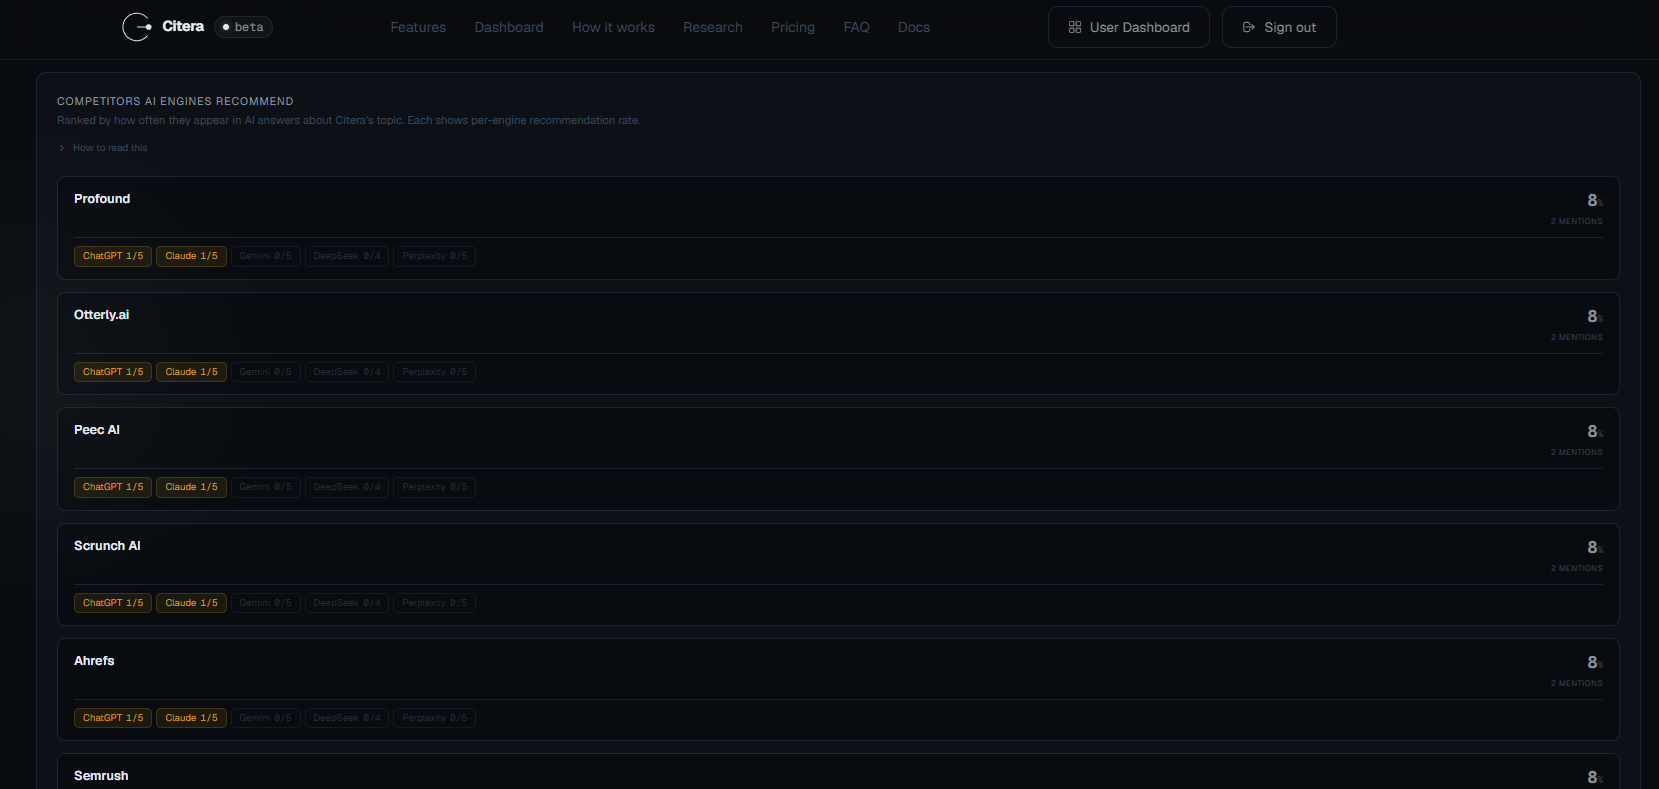Select the Ahrefs competitor name
1659x789 pixels.
[94, 661]
